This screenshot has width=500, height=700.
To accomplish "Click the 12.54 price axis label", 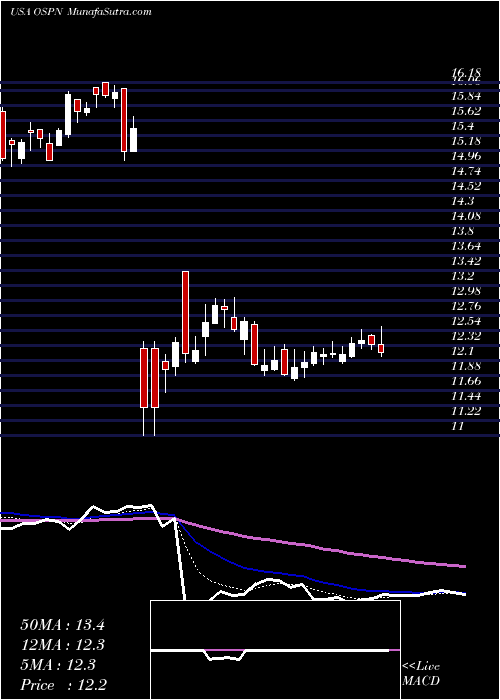I will point(466,321).
